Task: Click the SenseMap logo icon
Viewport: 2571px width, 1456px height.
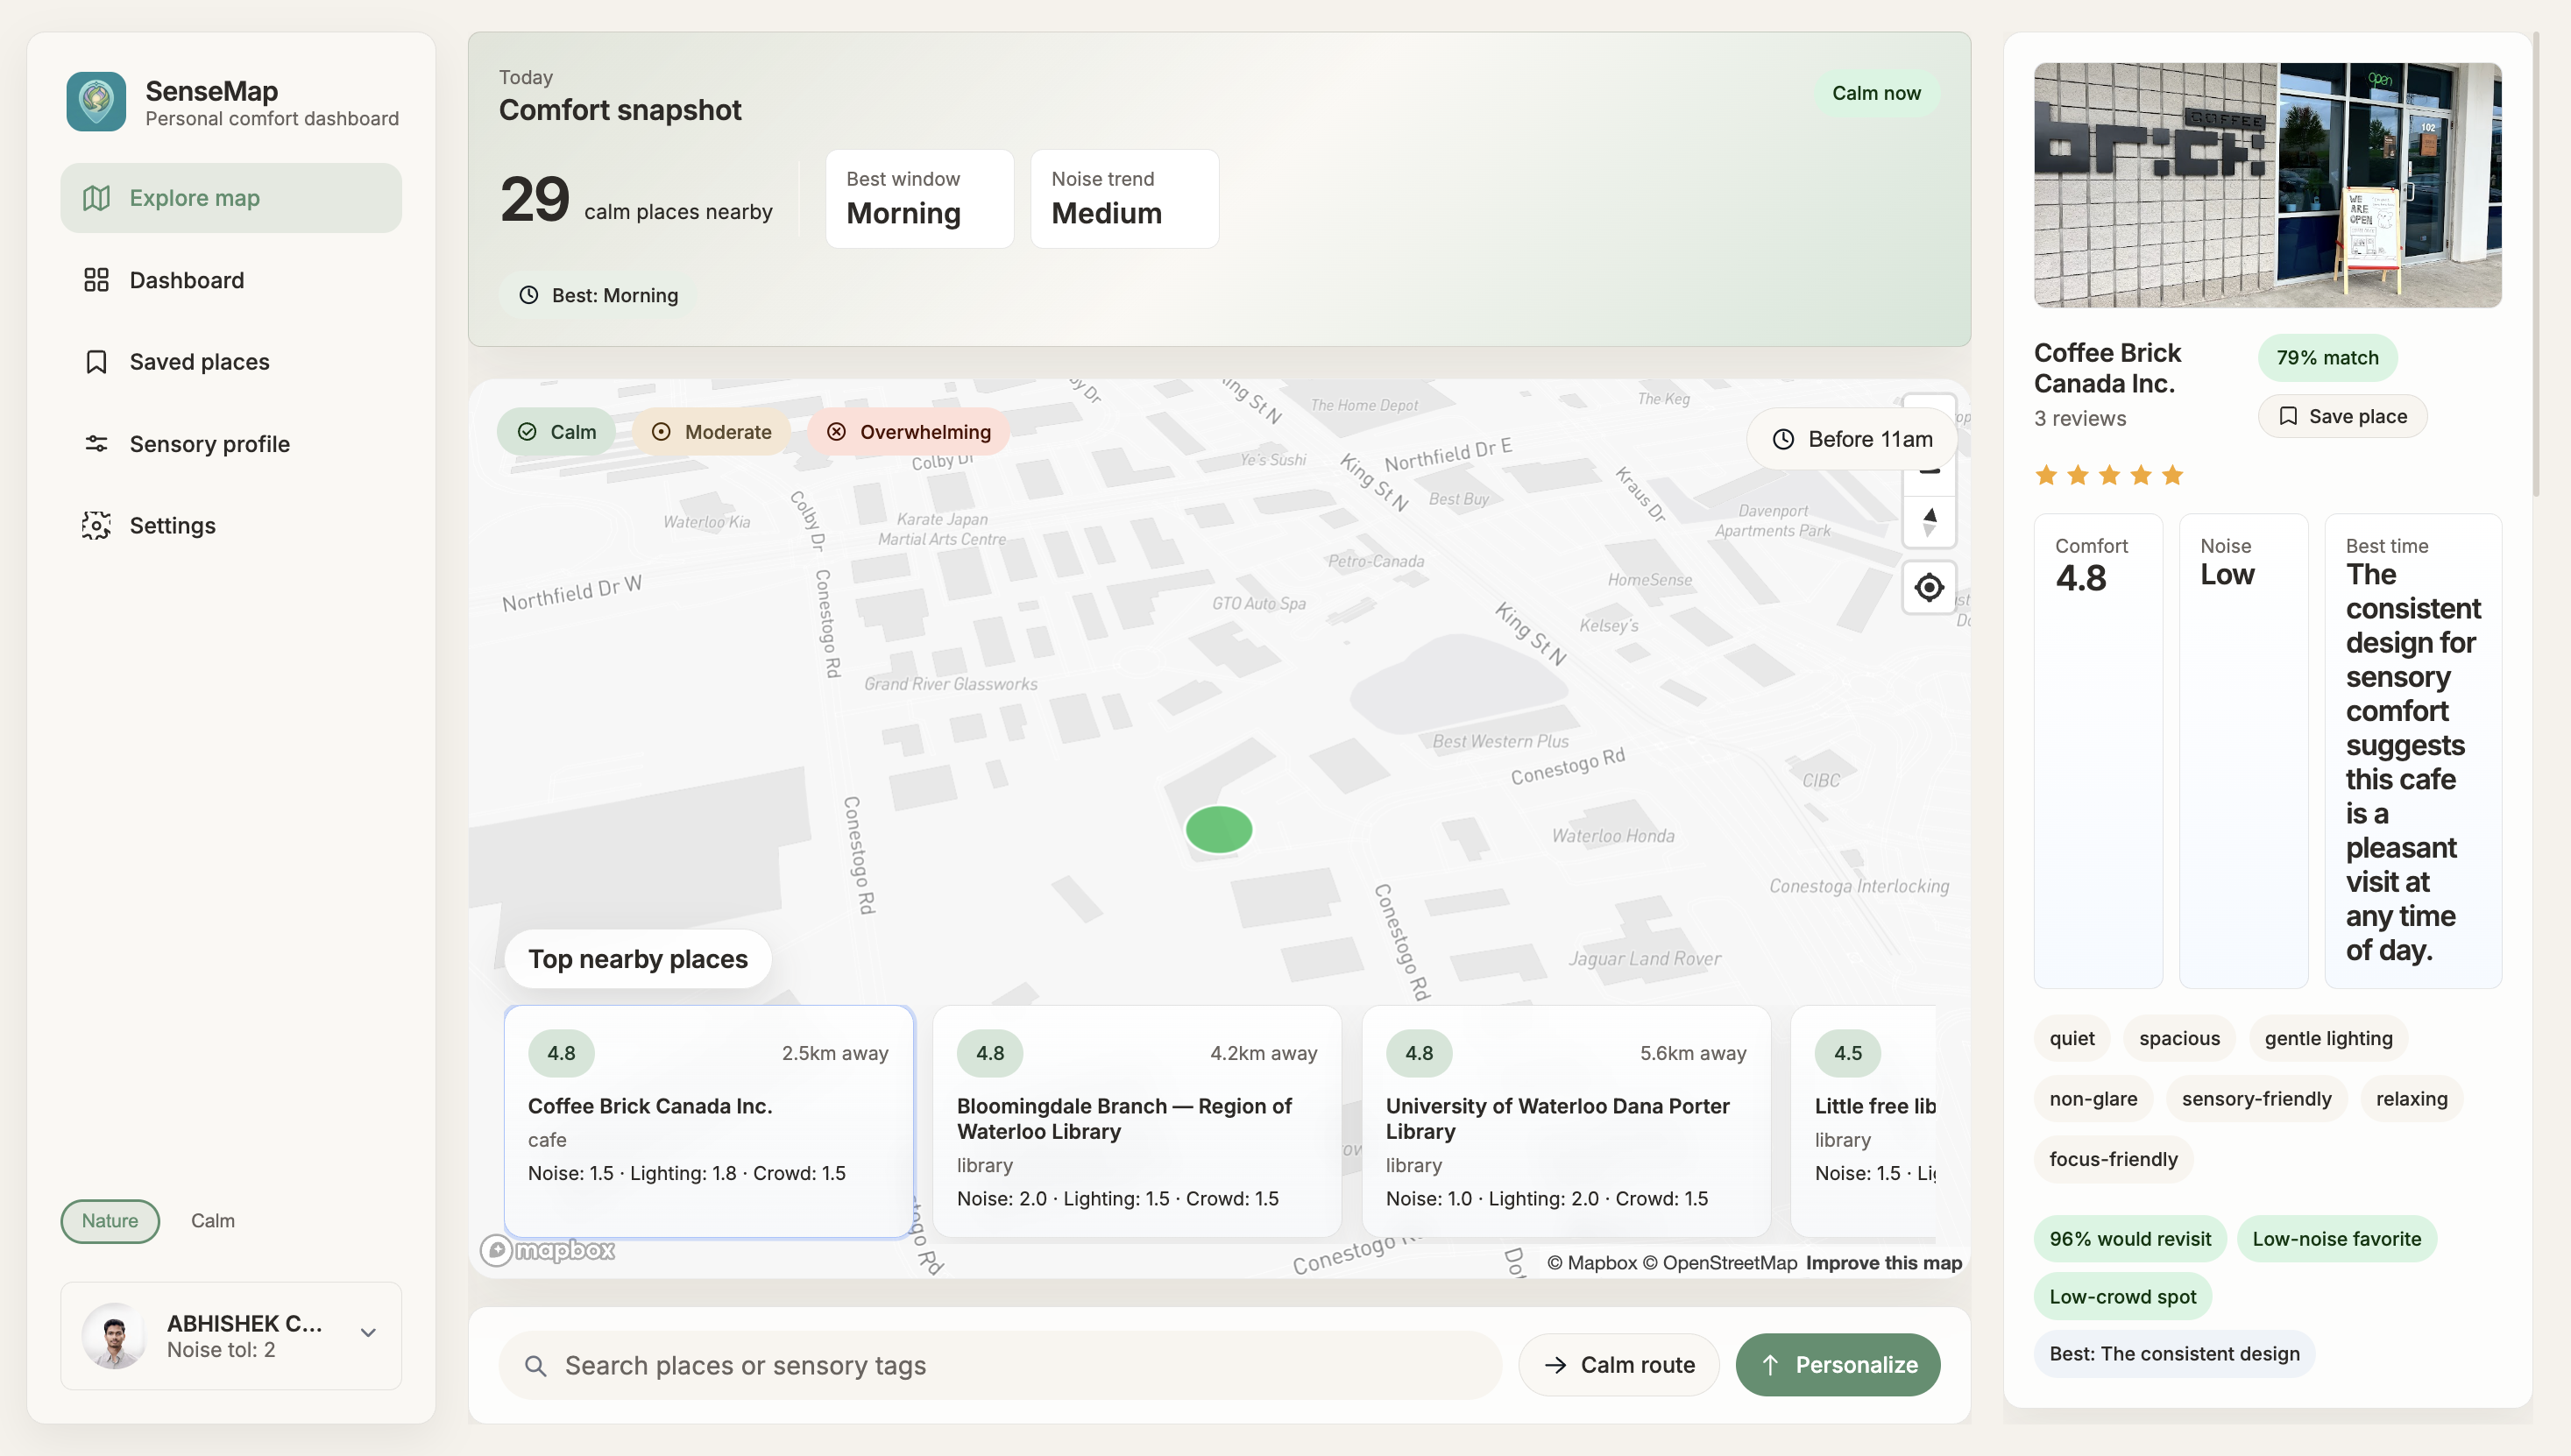Action: click(96, 102)
